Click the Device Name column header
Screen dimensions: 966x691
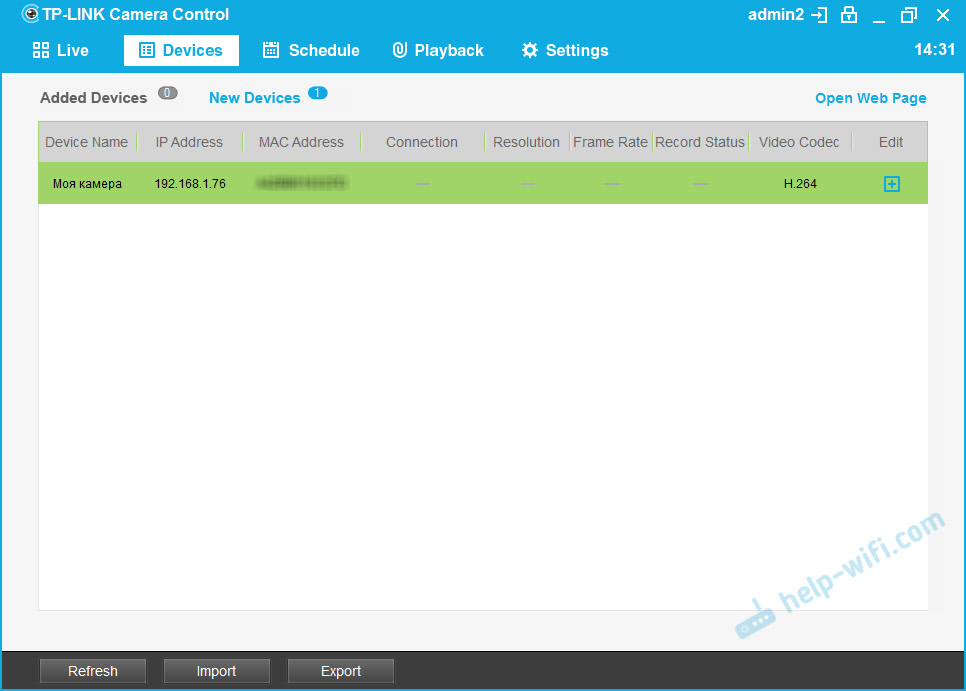(x=86, y=142)
